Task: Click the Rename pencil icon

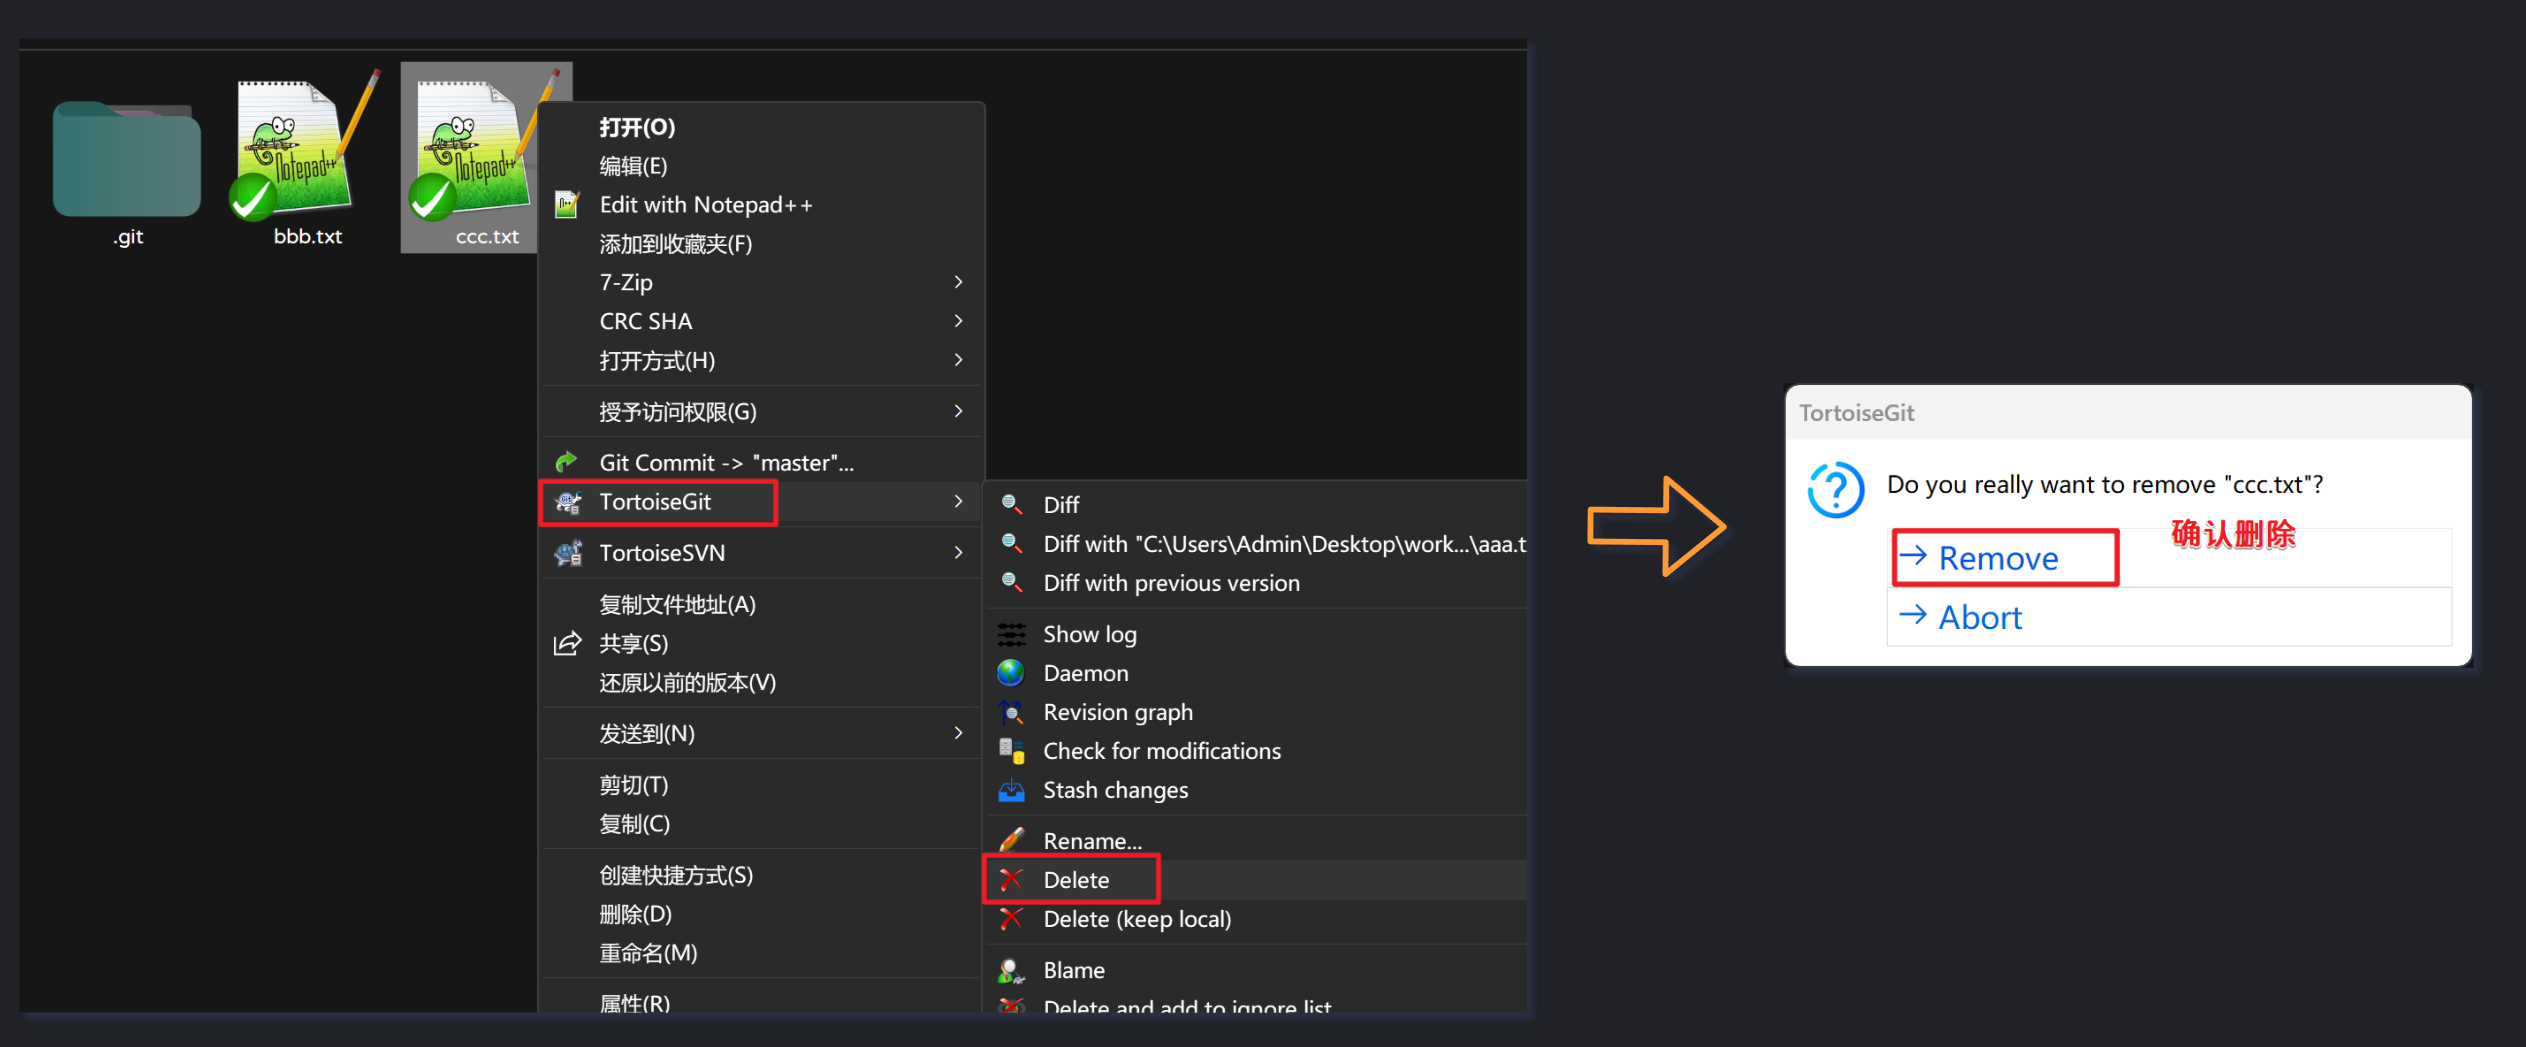Action: (1011, 840)
